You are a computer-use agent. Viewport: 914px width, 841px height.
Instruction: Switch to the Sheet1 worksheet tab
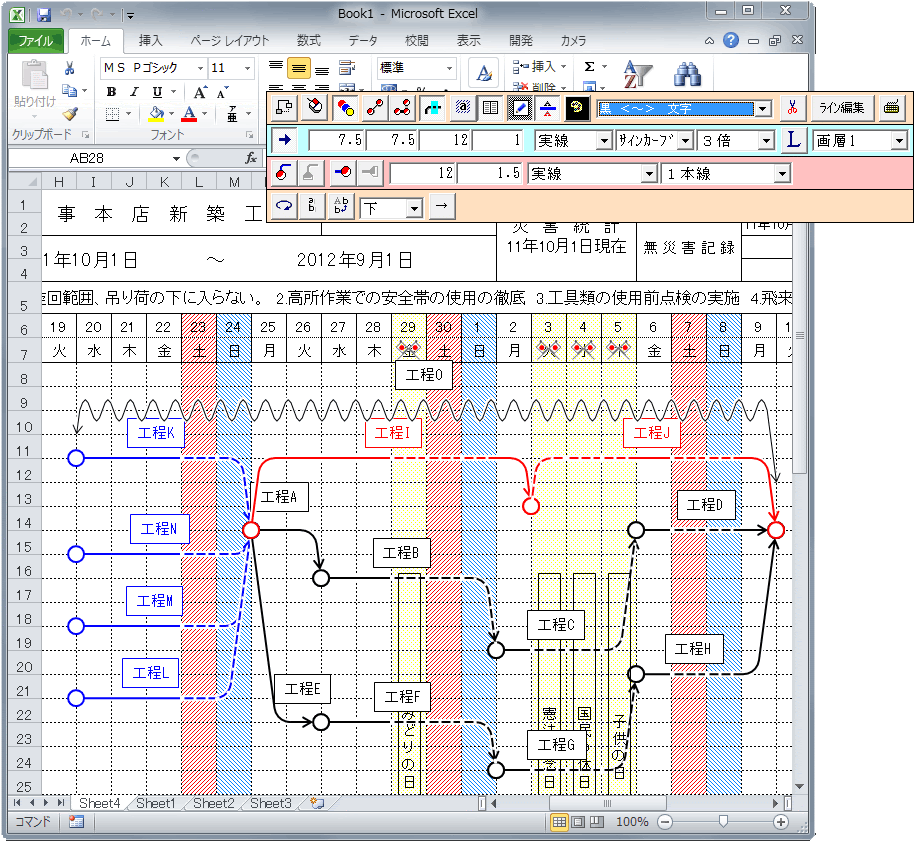tap(156, 803)
